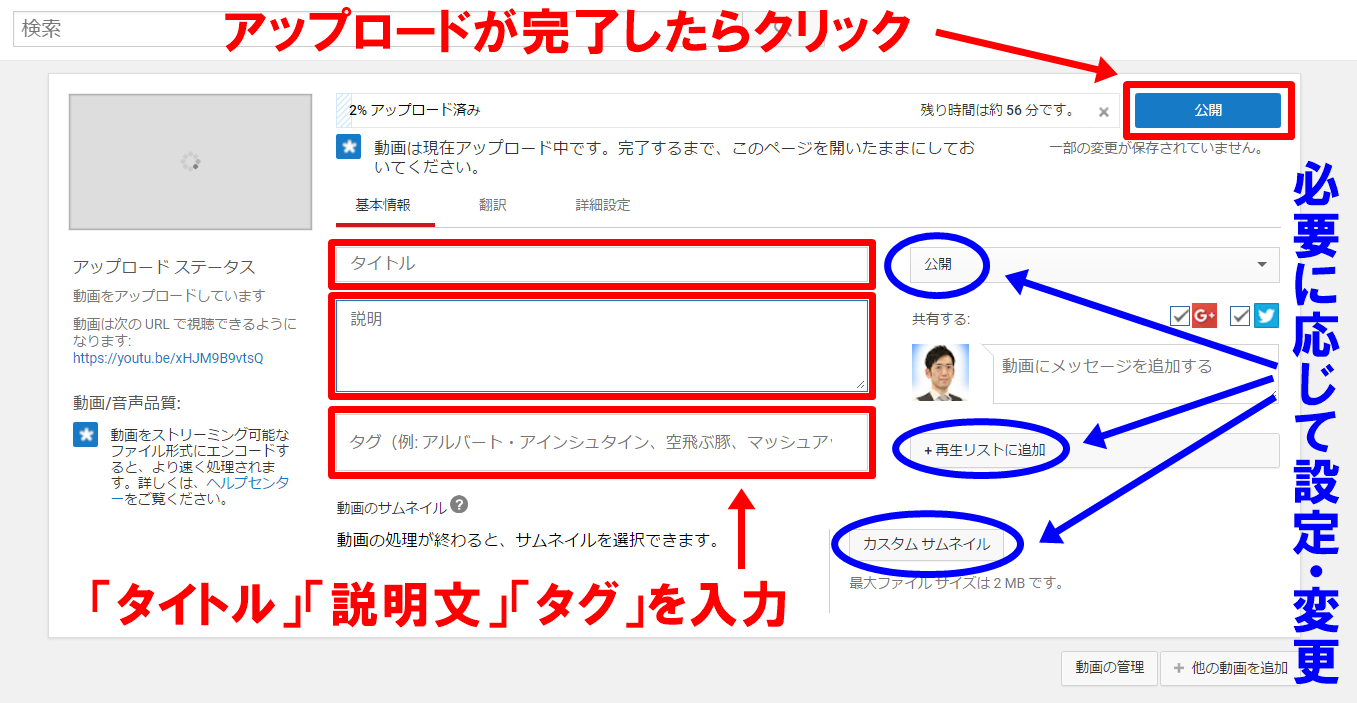
Task: Cancel the upload with the X icon
Action: click(1103, 112)
